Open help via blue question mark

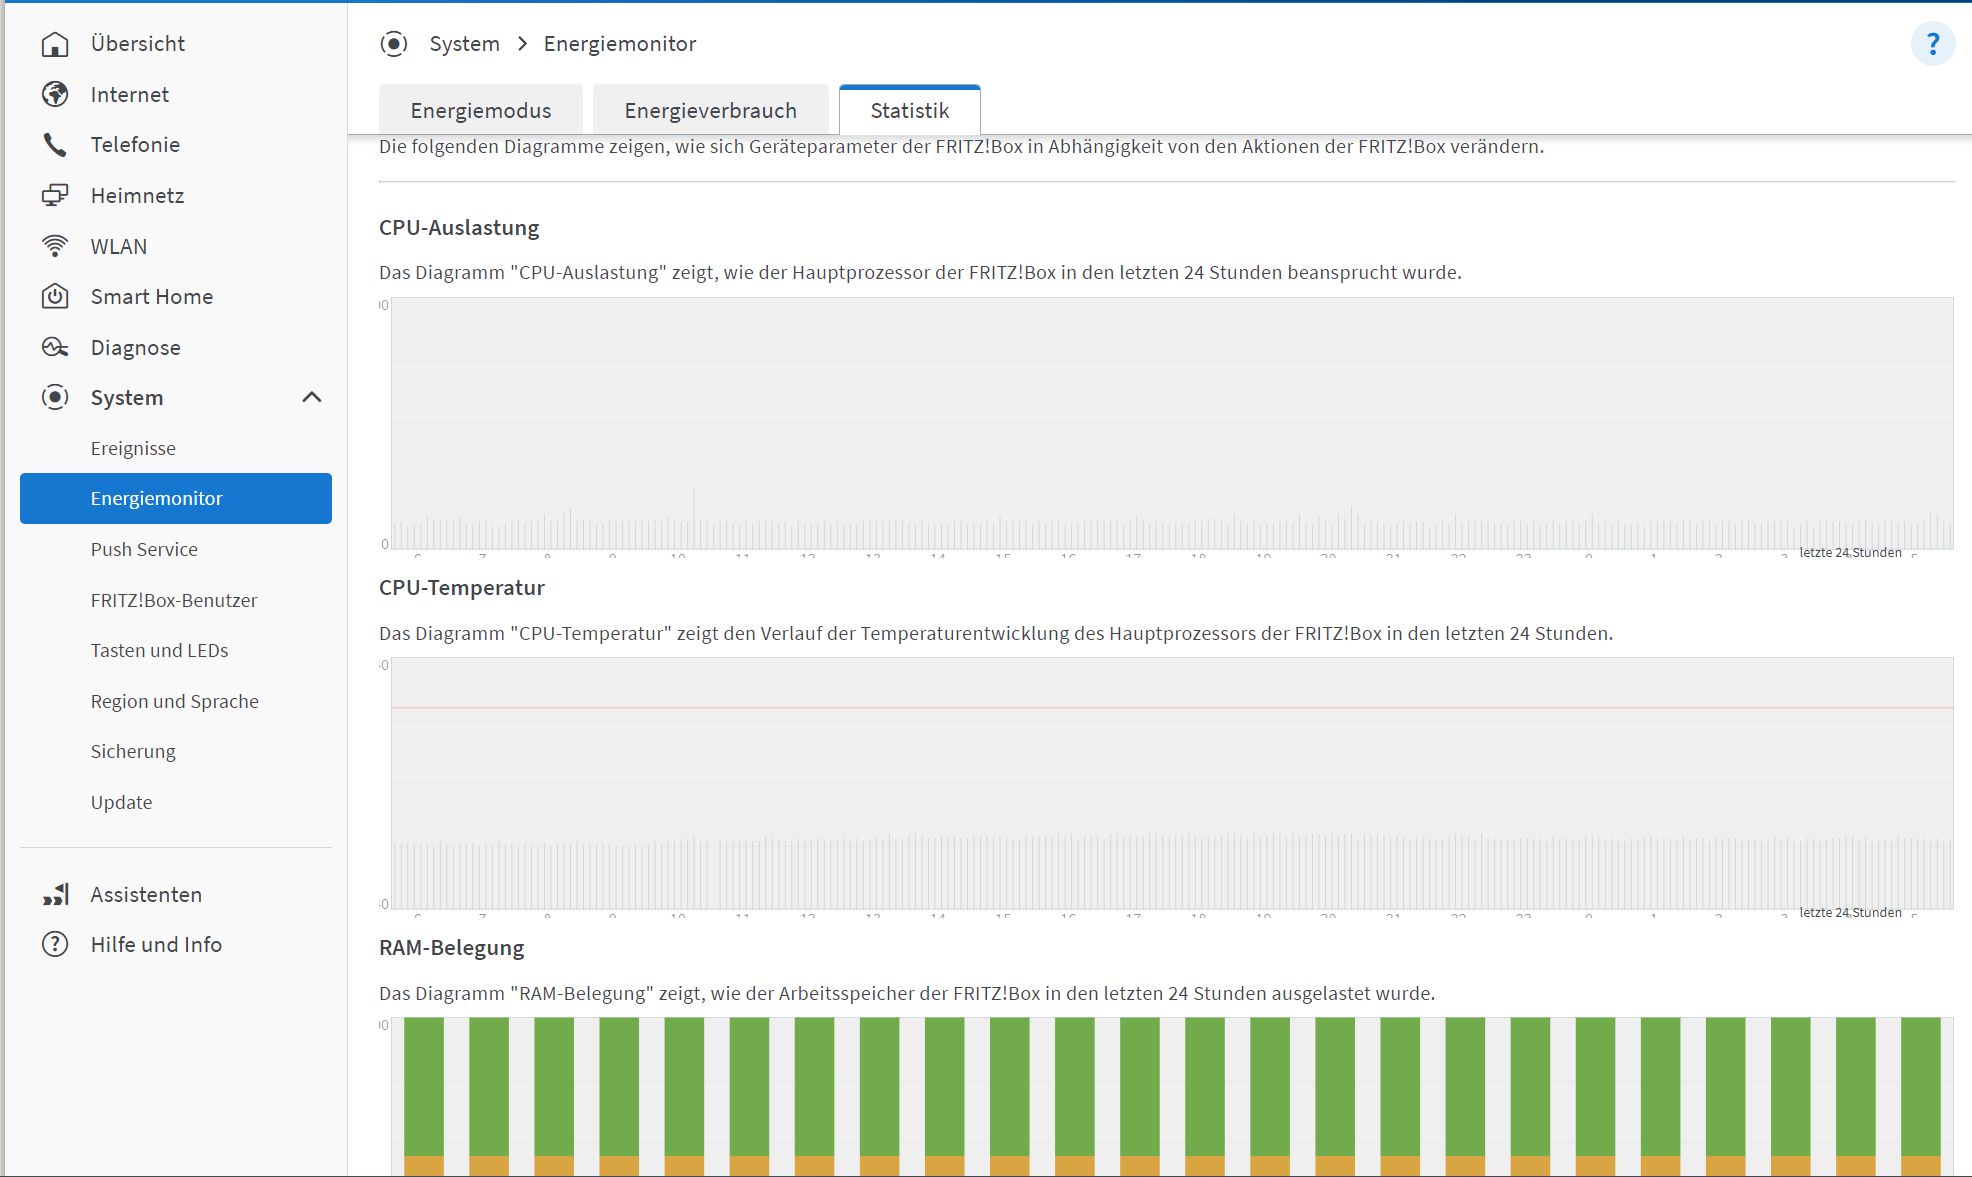(x=1932, y=44)
